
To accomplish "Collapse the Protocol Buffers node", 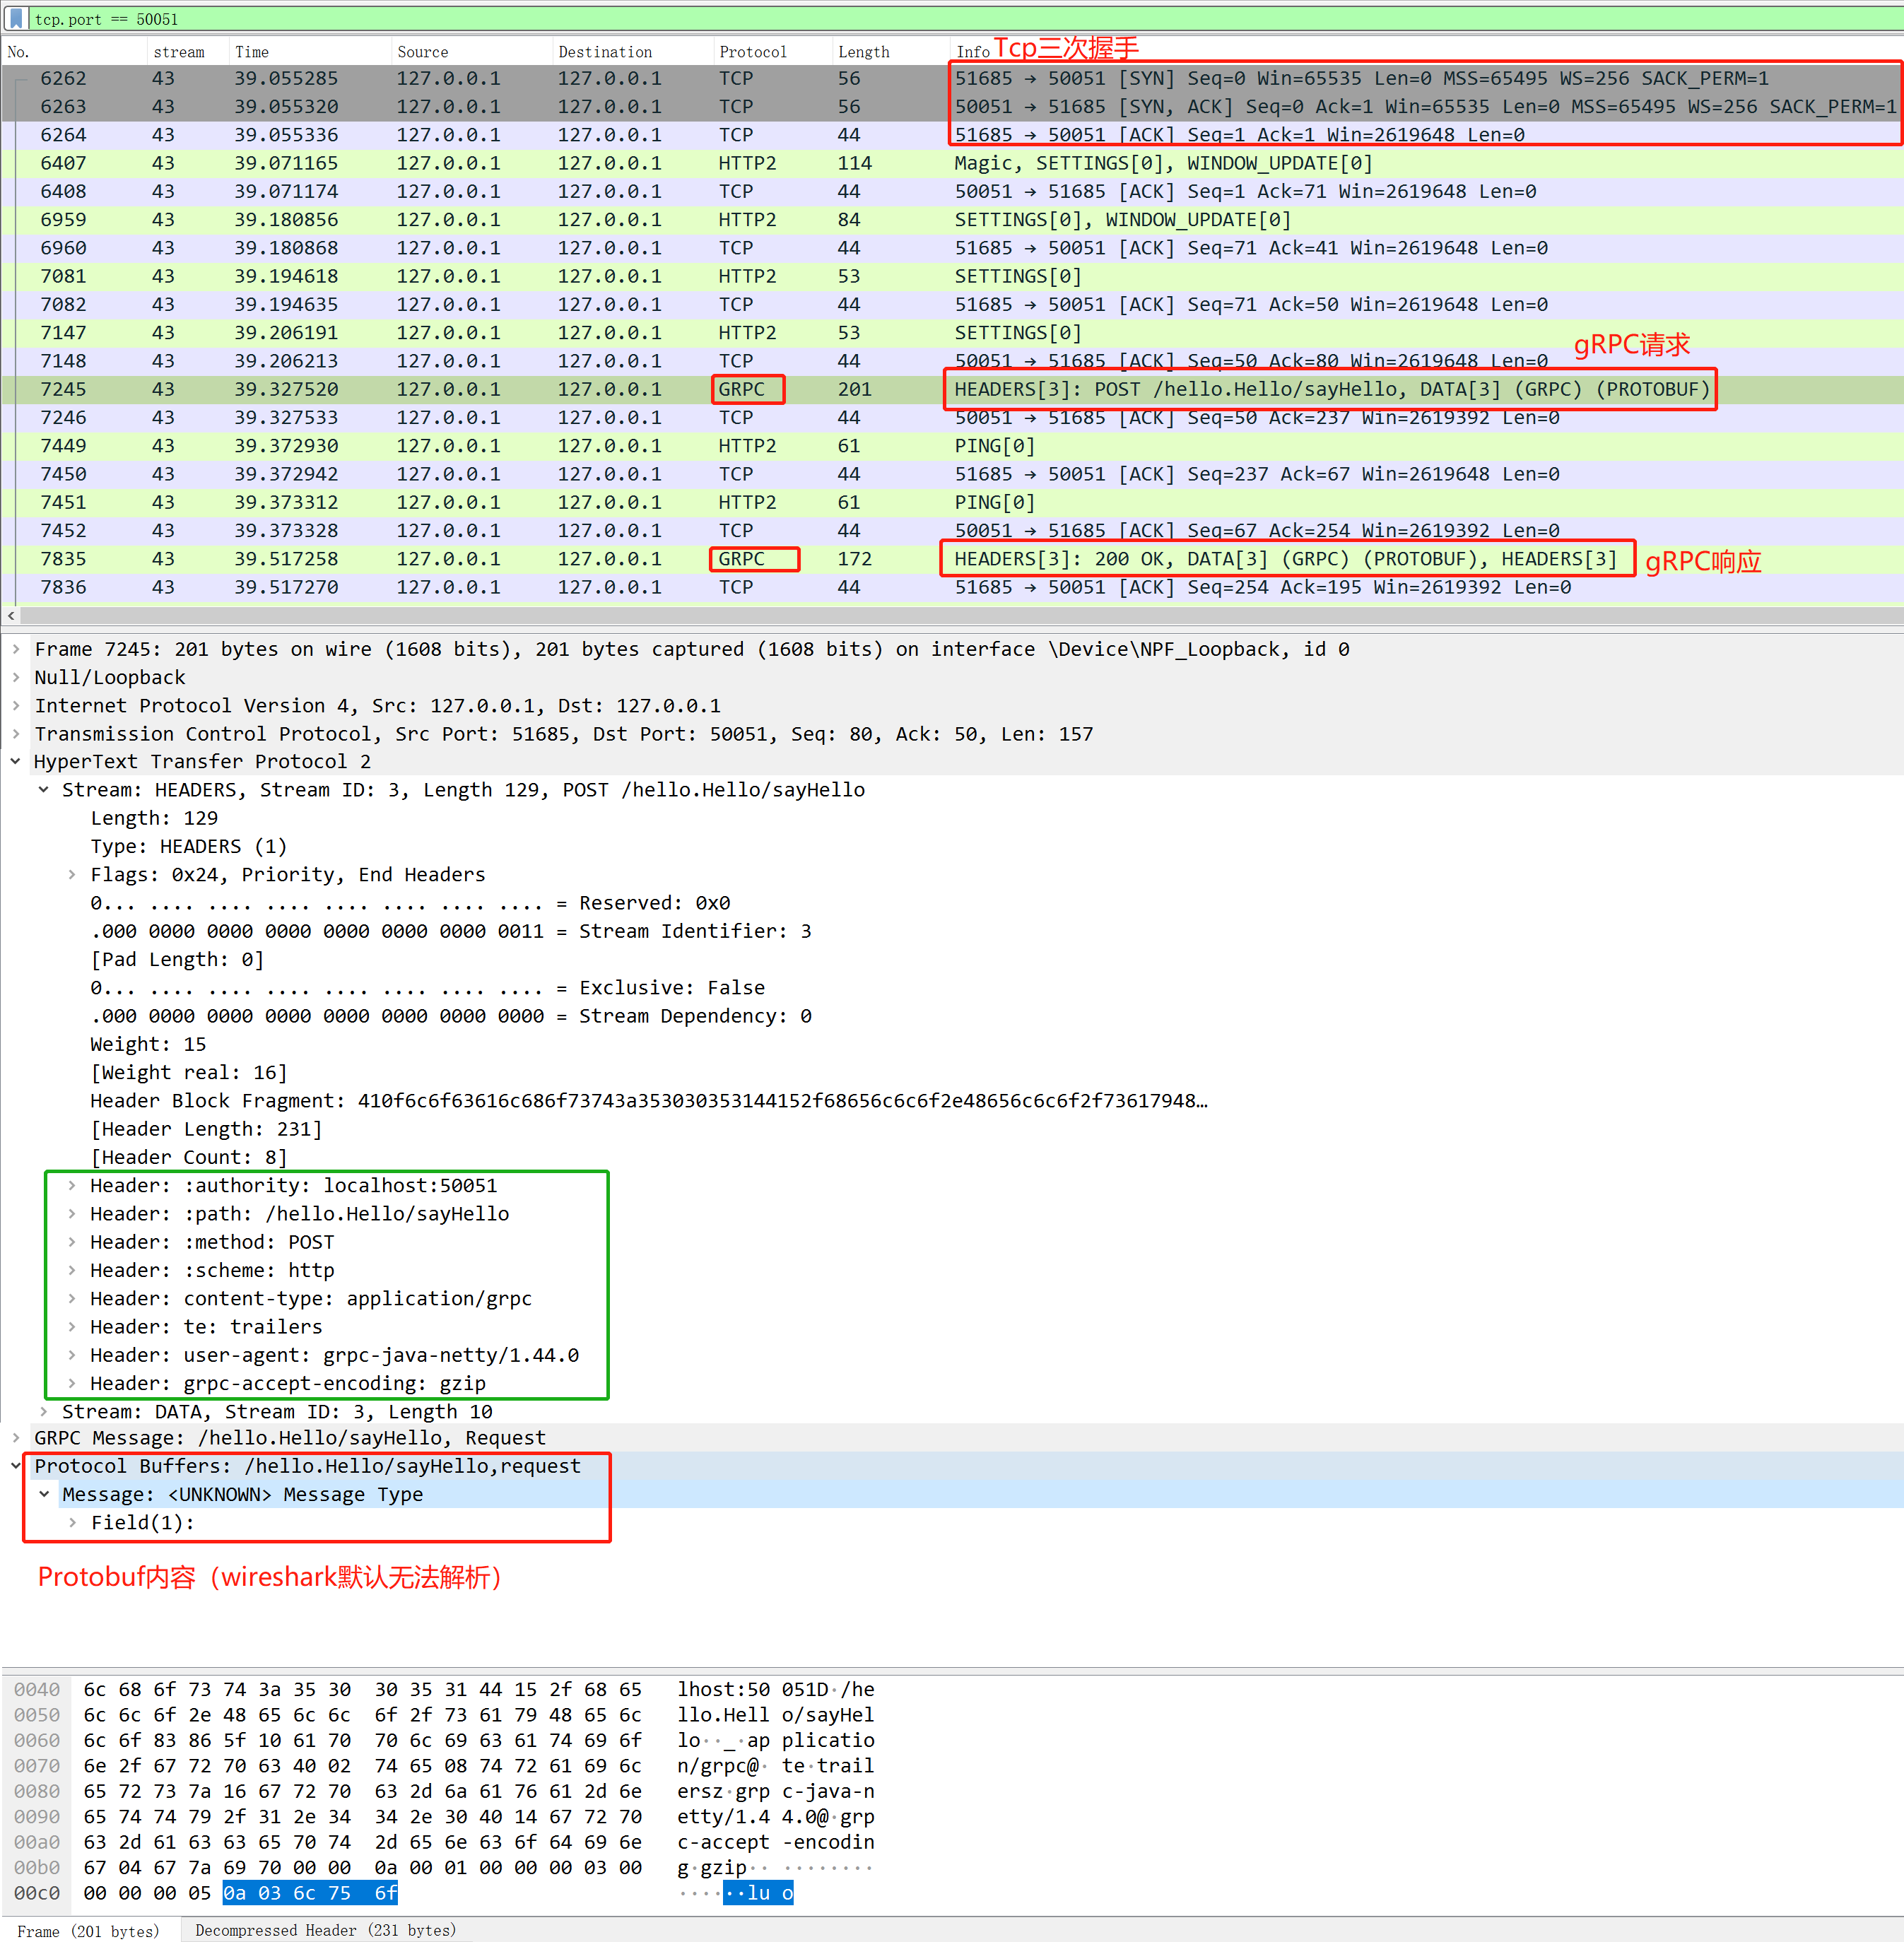I will click(16, 1466).
